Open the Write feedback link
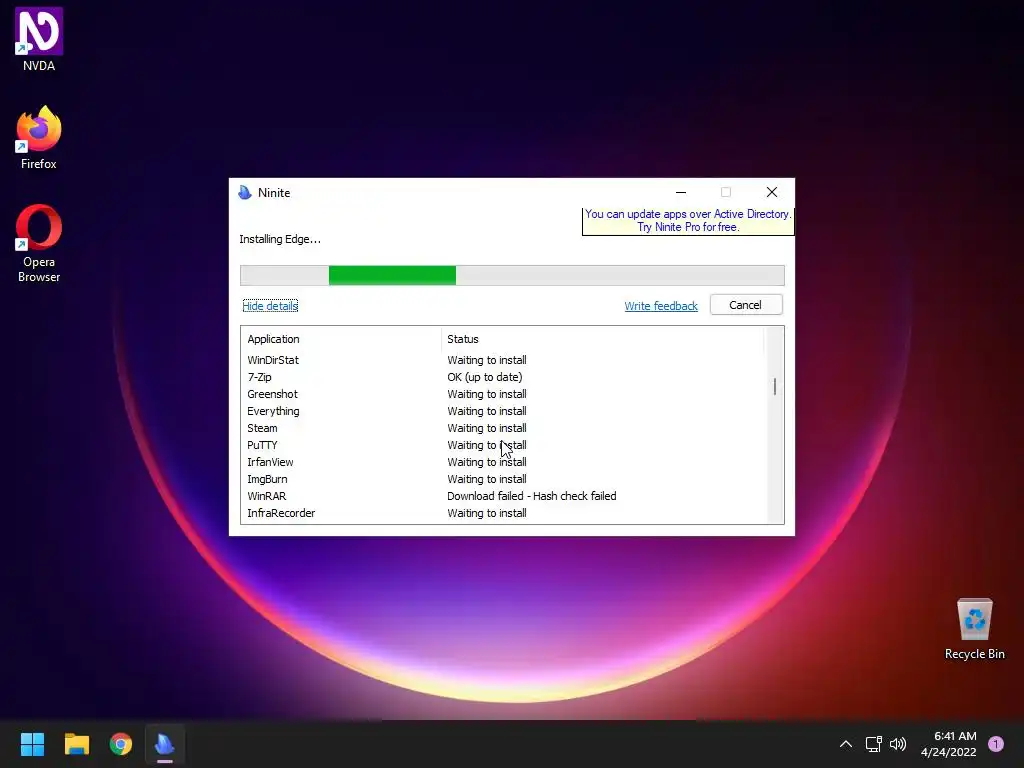This screenshot has height=768, width=1024. tap(661, 306)
